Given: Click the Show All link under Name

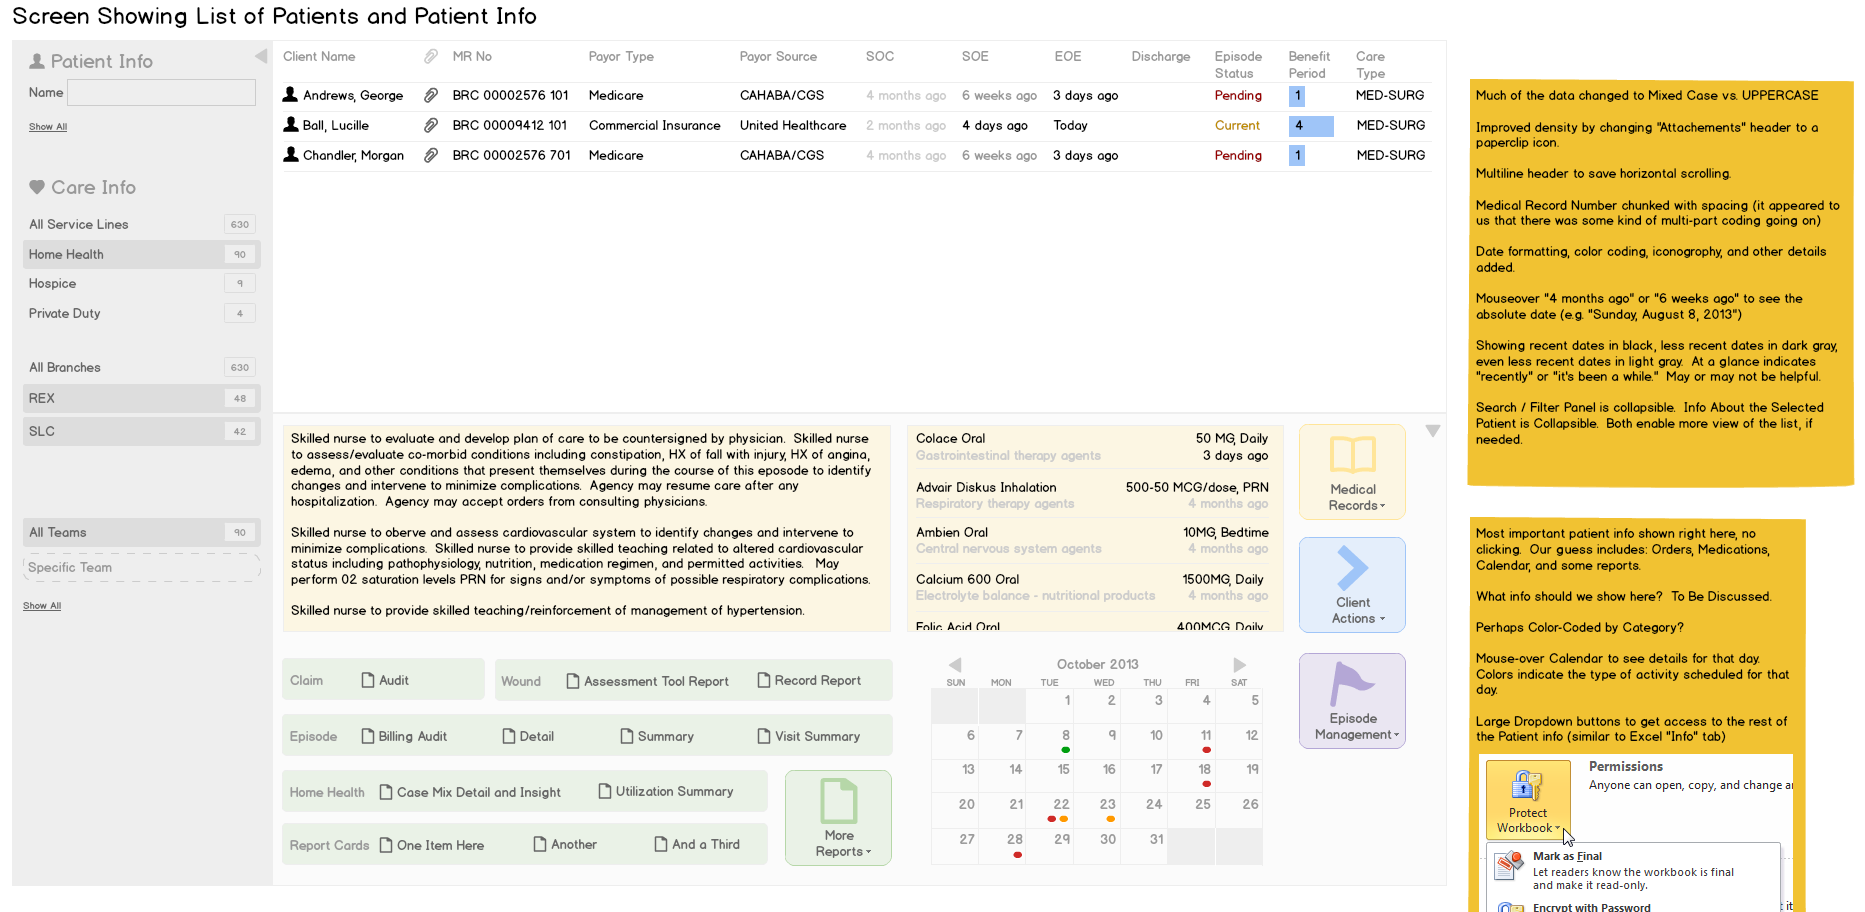Looking at the screenshot, I should [x=48, y=127].
